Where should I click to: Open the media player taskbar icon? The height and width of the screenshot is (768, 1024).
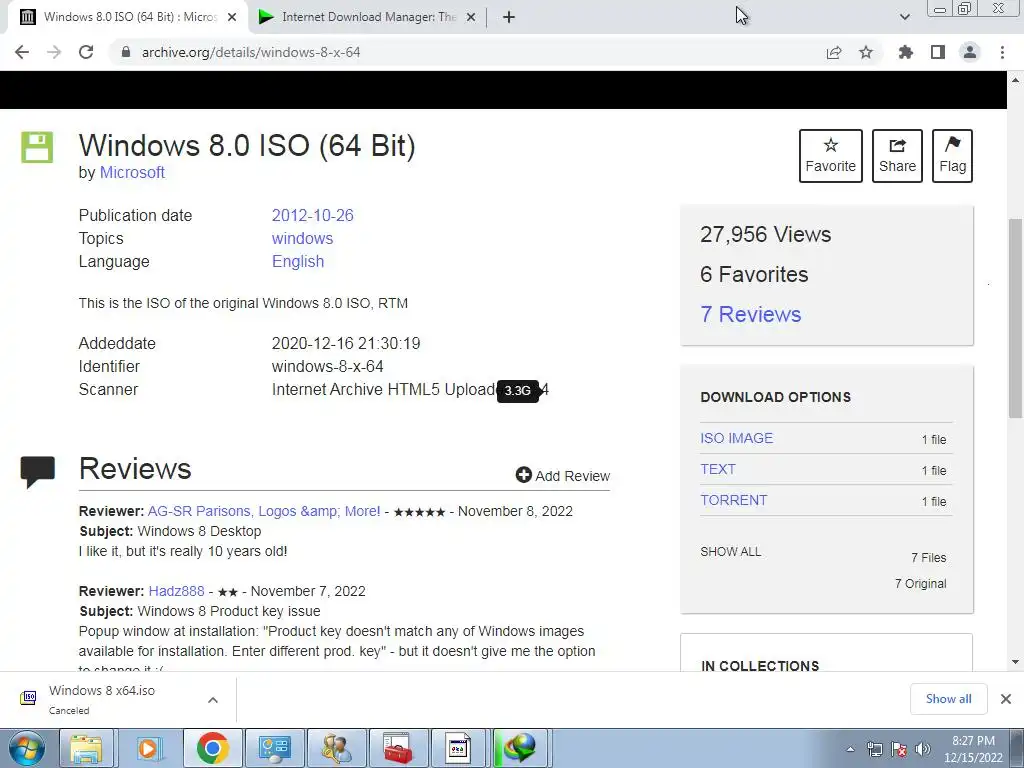tap(150, 748)
